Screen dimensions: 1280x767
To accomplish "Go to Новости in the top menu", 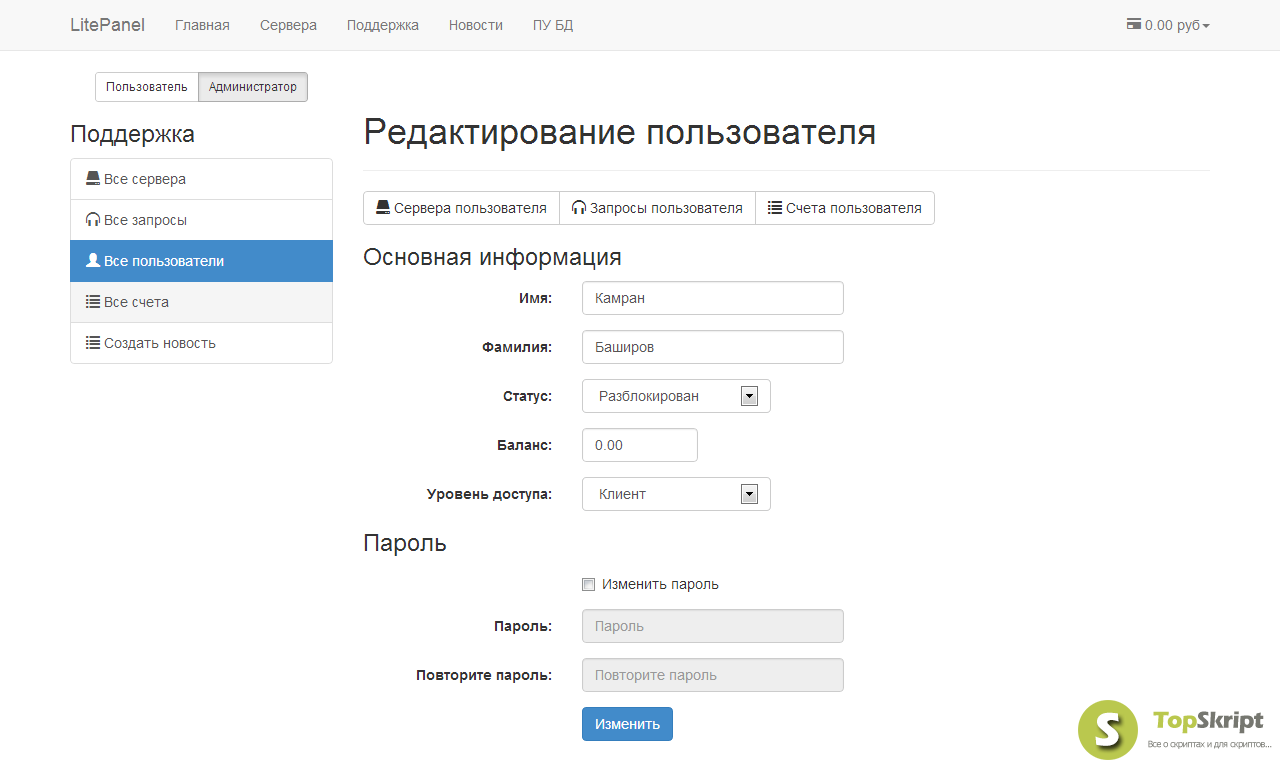I will click(475, 25).
